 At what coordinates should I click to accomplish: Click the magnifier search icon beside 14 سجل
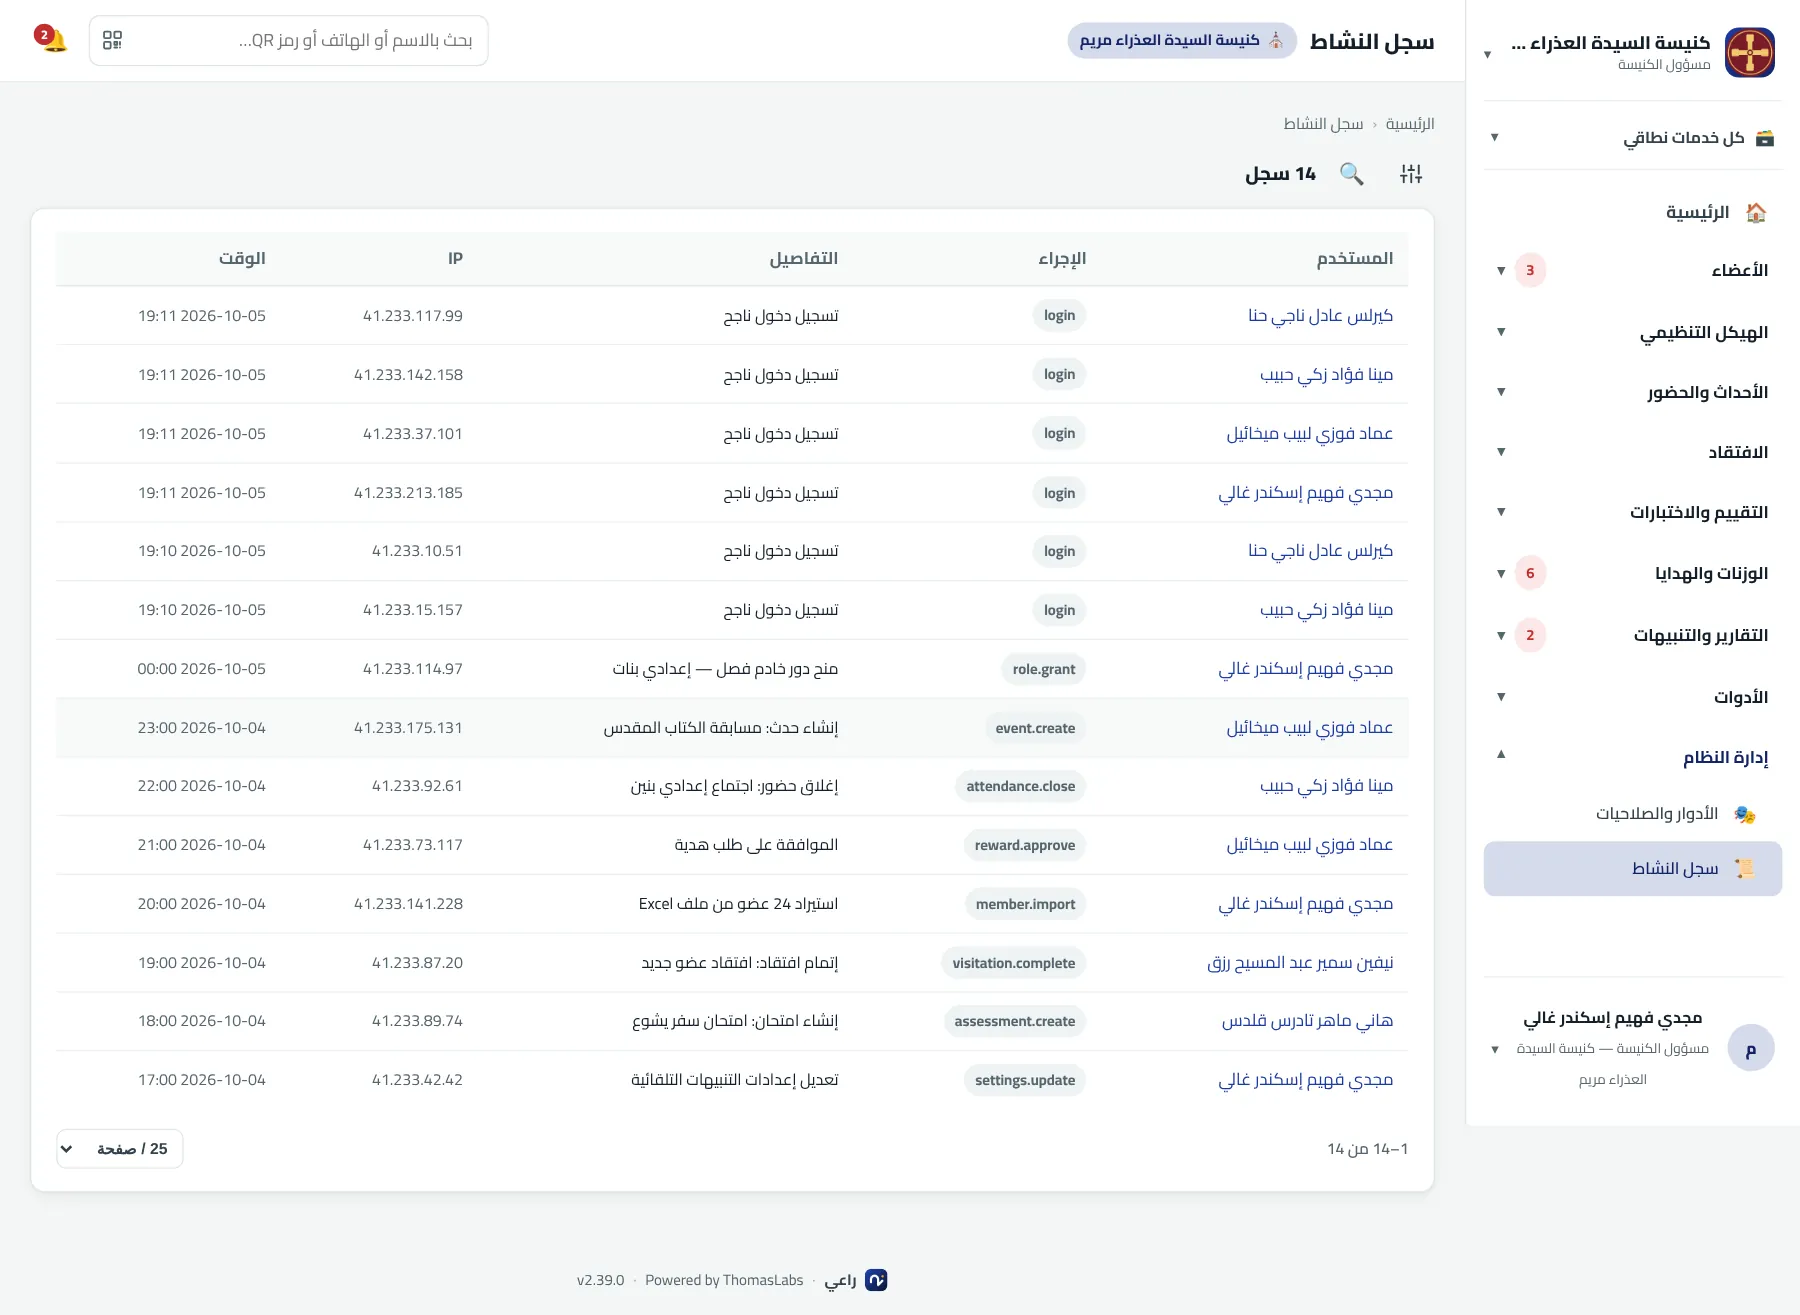[1352, 174]
